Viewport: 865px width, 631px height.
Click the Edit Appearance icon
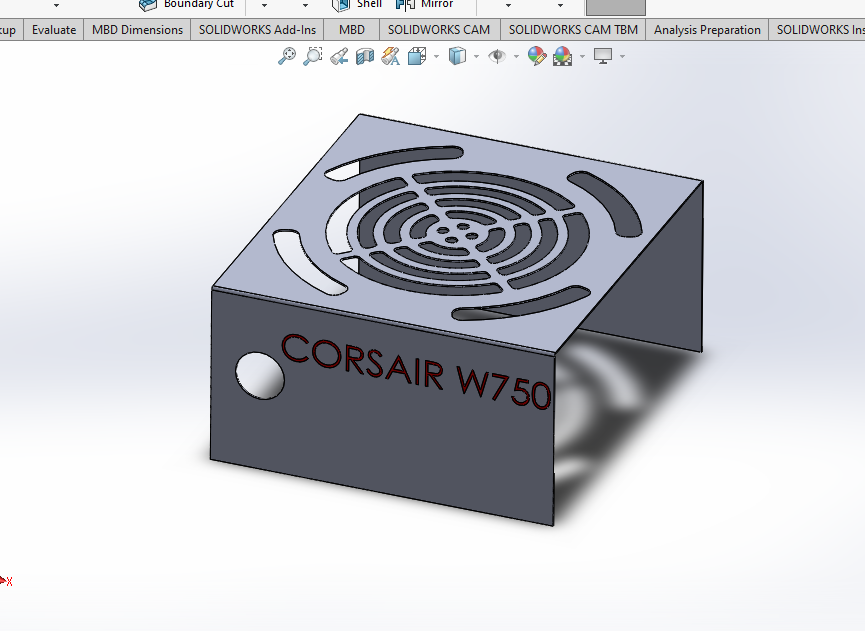[537, 57]
